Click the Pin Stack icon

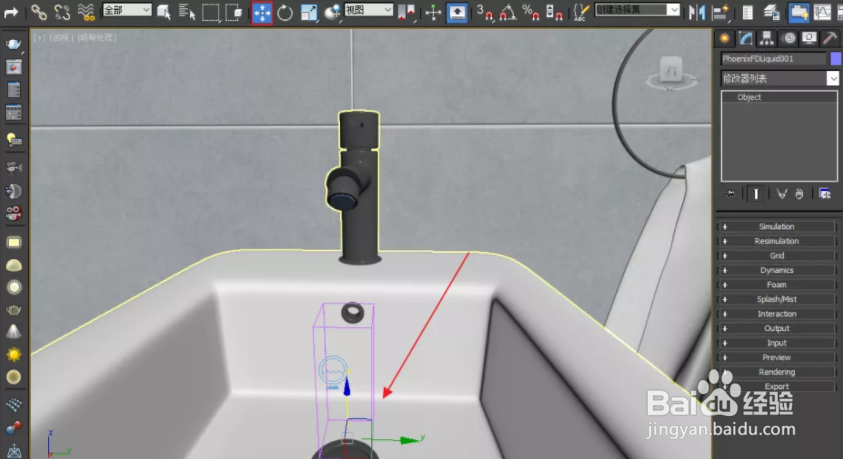[730, 193]
